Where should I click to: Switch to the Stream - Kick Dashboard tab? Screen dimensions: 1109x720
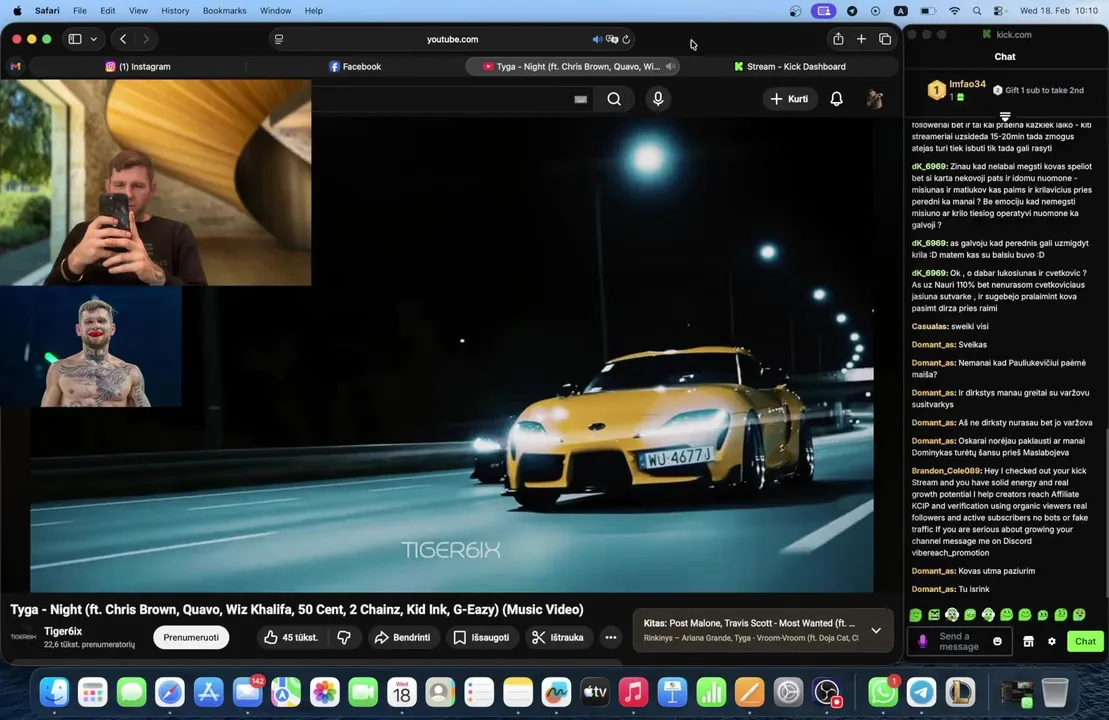click(789, 66)
